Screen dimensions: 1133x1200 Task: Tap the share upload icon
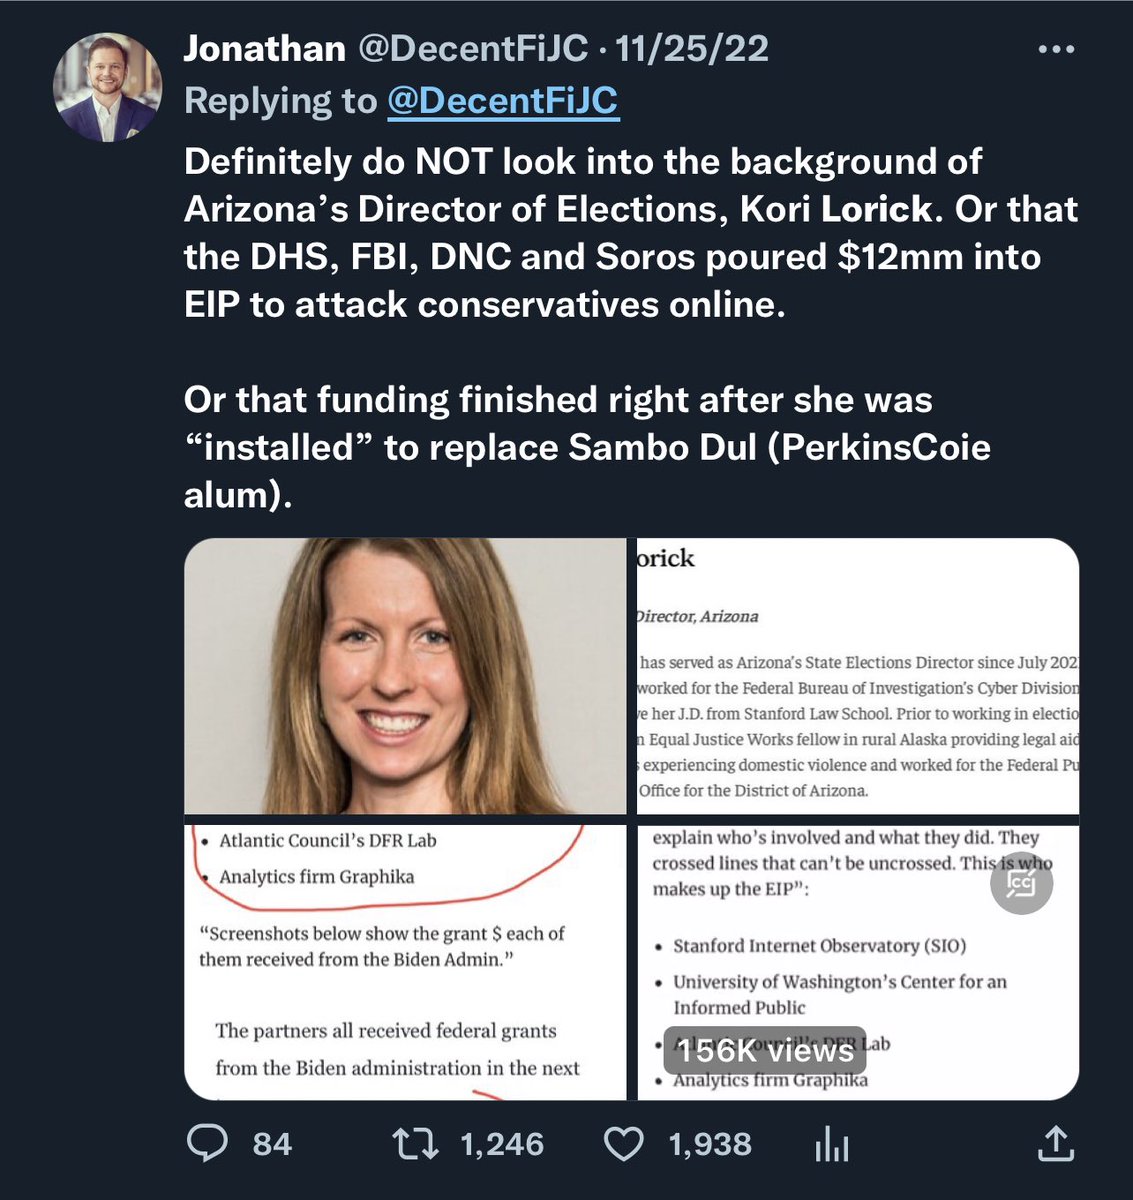click(1056, 1143)
